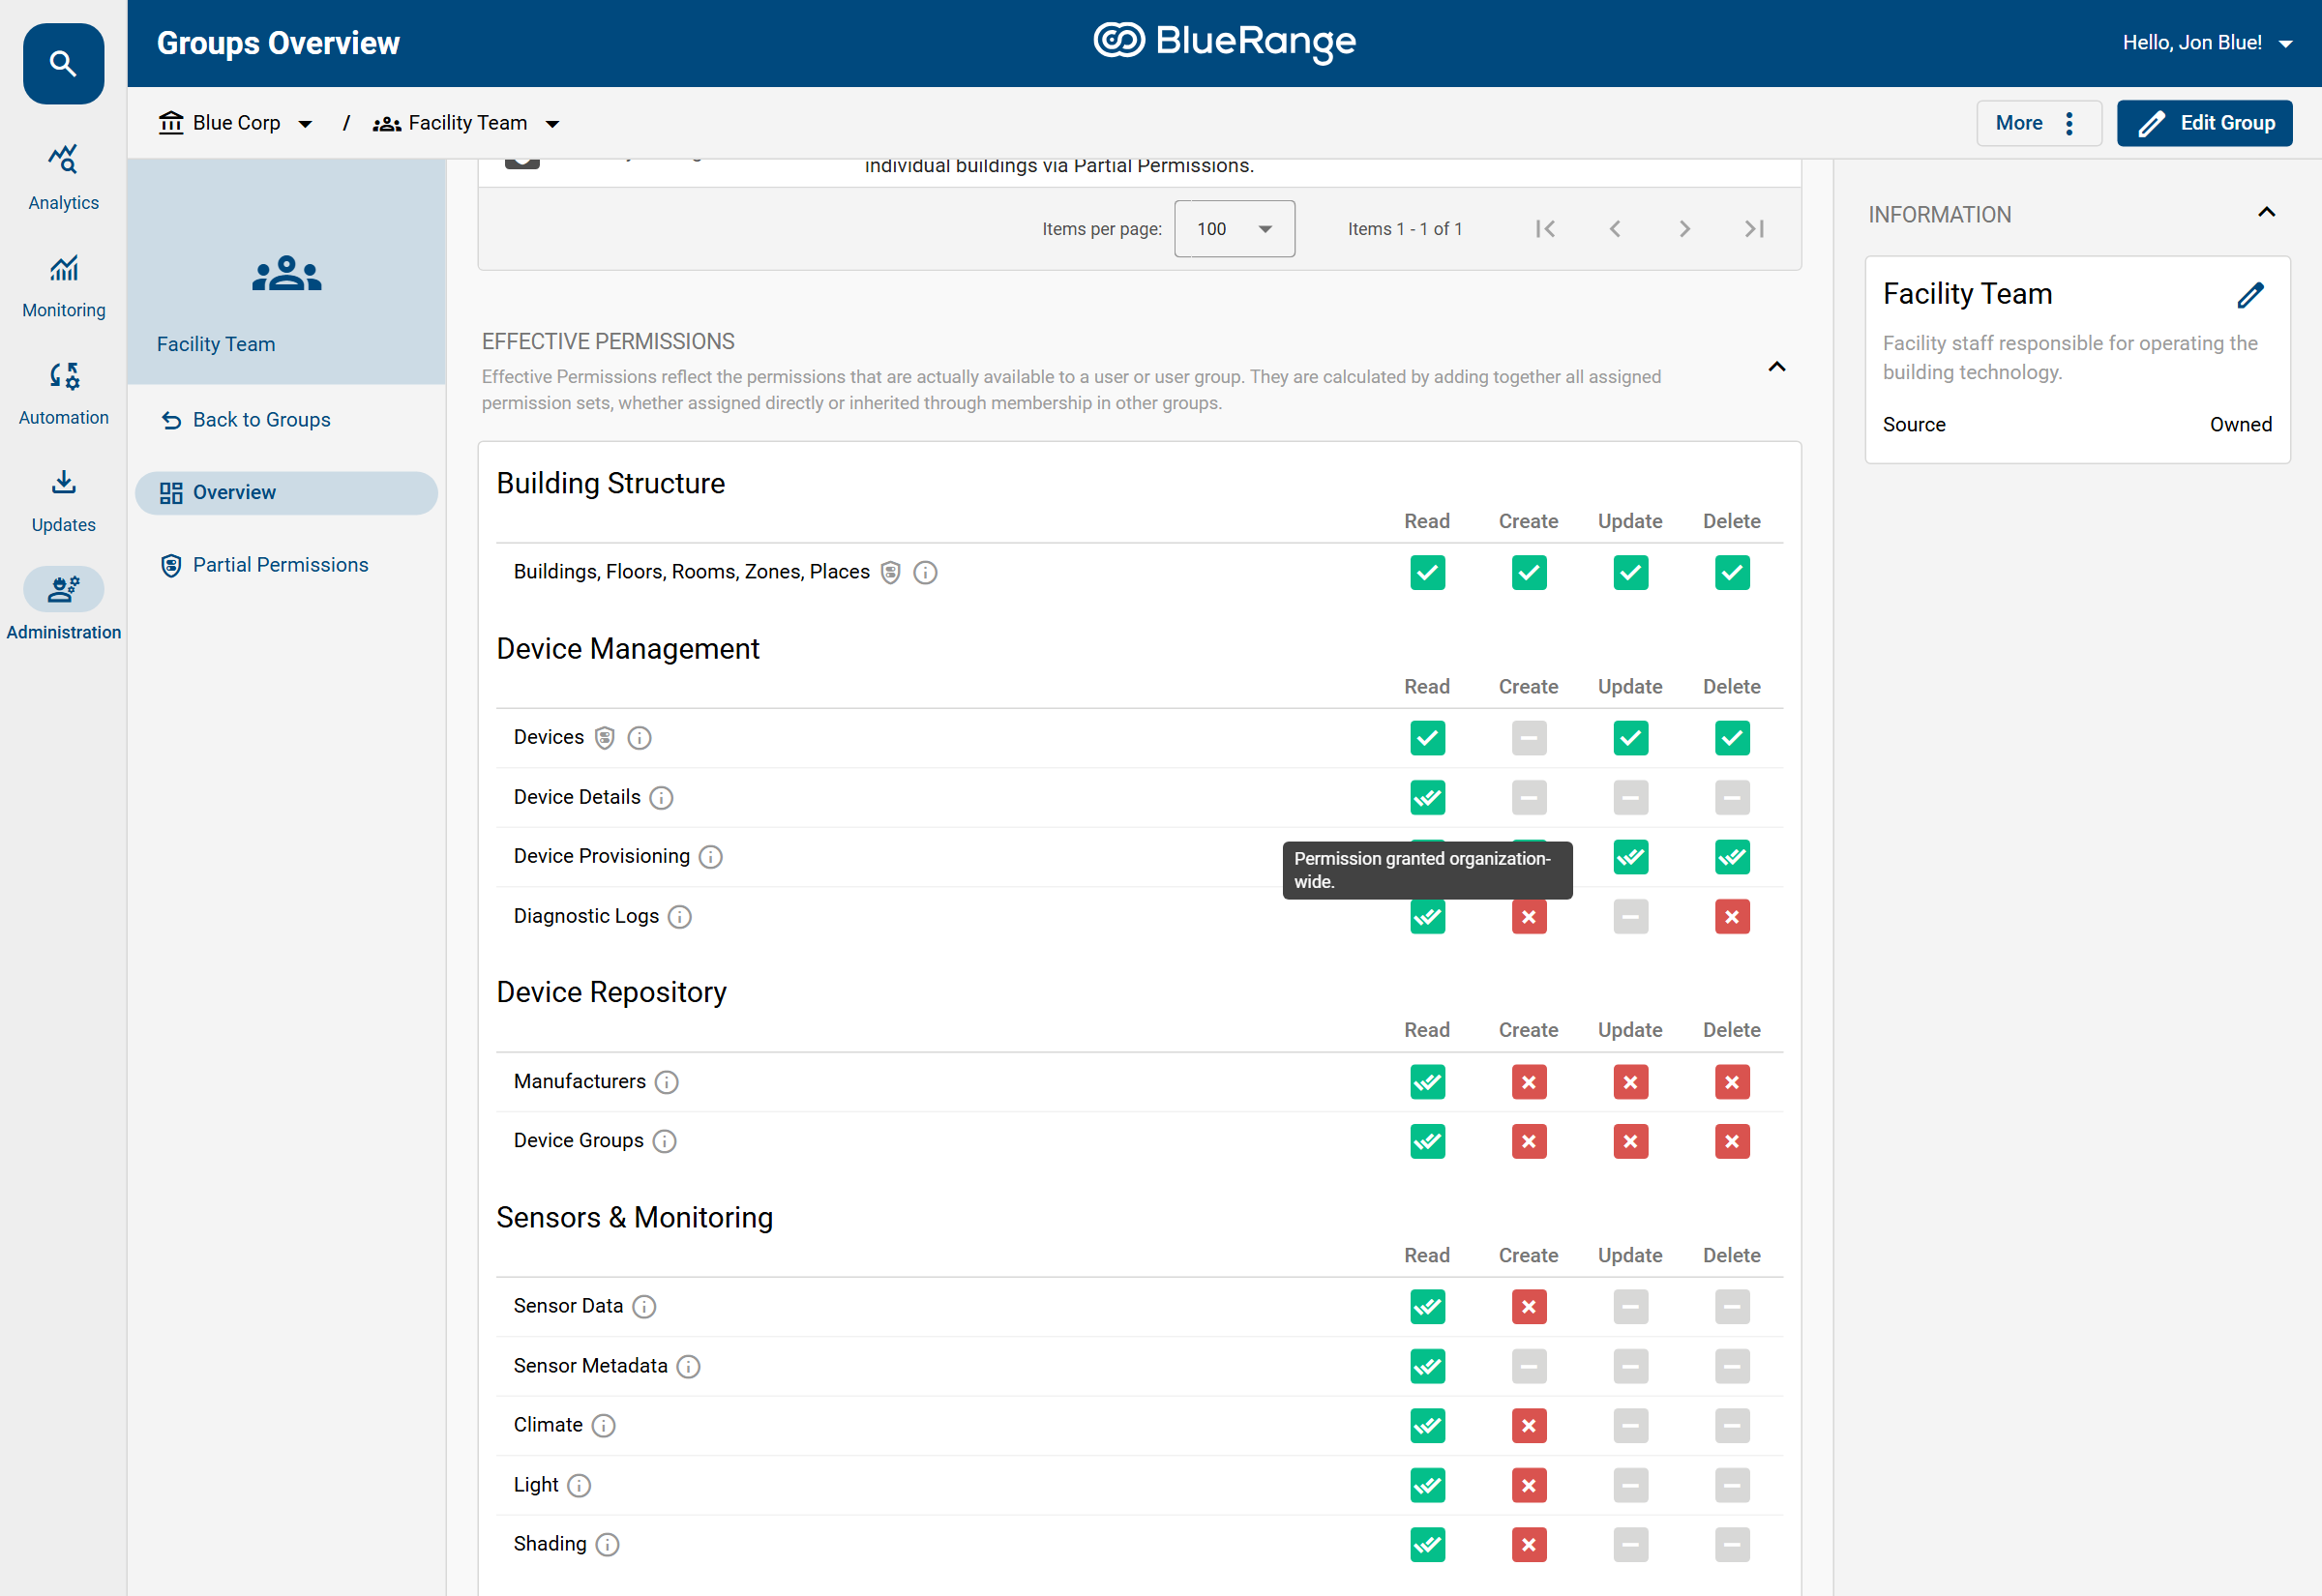Screen dimensions: 2322x1596
Task: Click info icon next to Device Groups
Action: tap(664, 1141)
